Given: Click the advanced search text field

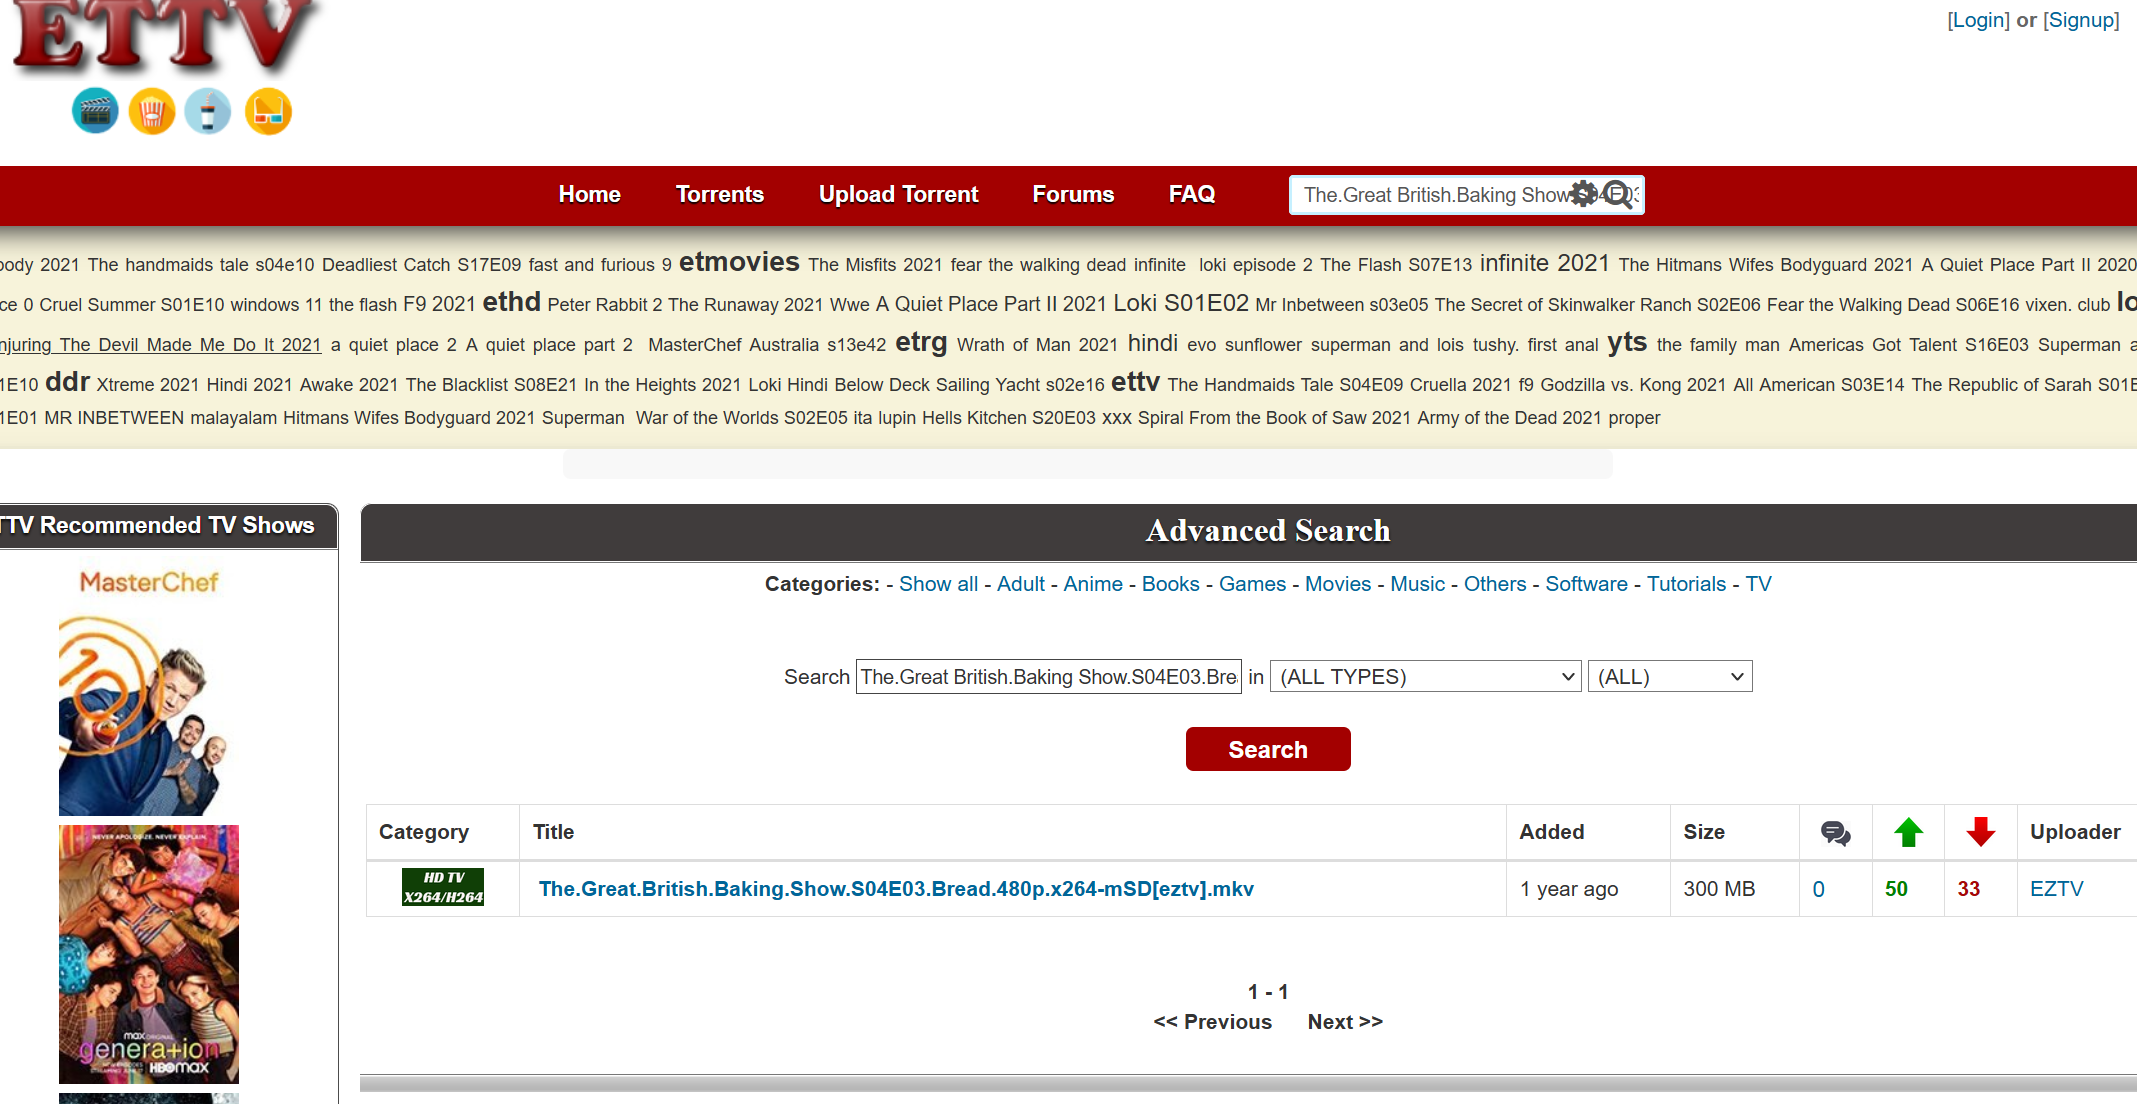Looking at the screenshot, I should (1048, 677).
